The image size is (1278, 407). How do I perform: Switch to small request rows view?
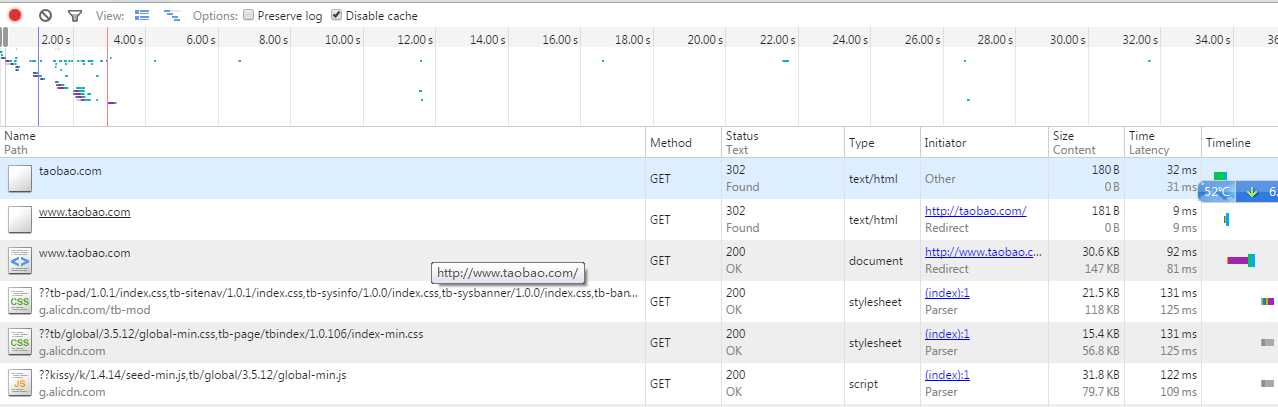(x=171, y=16)
